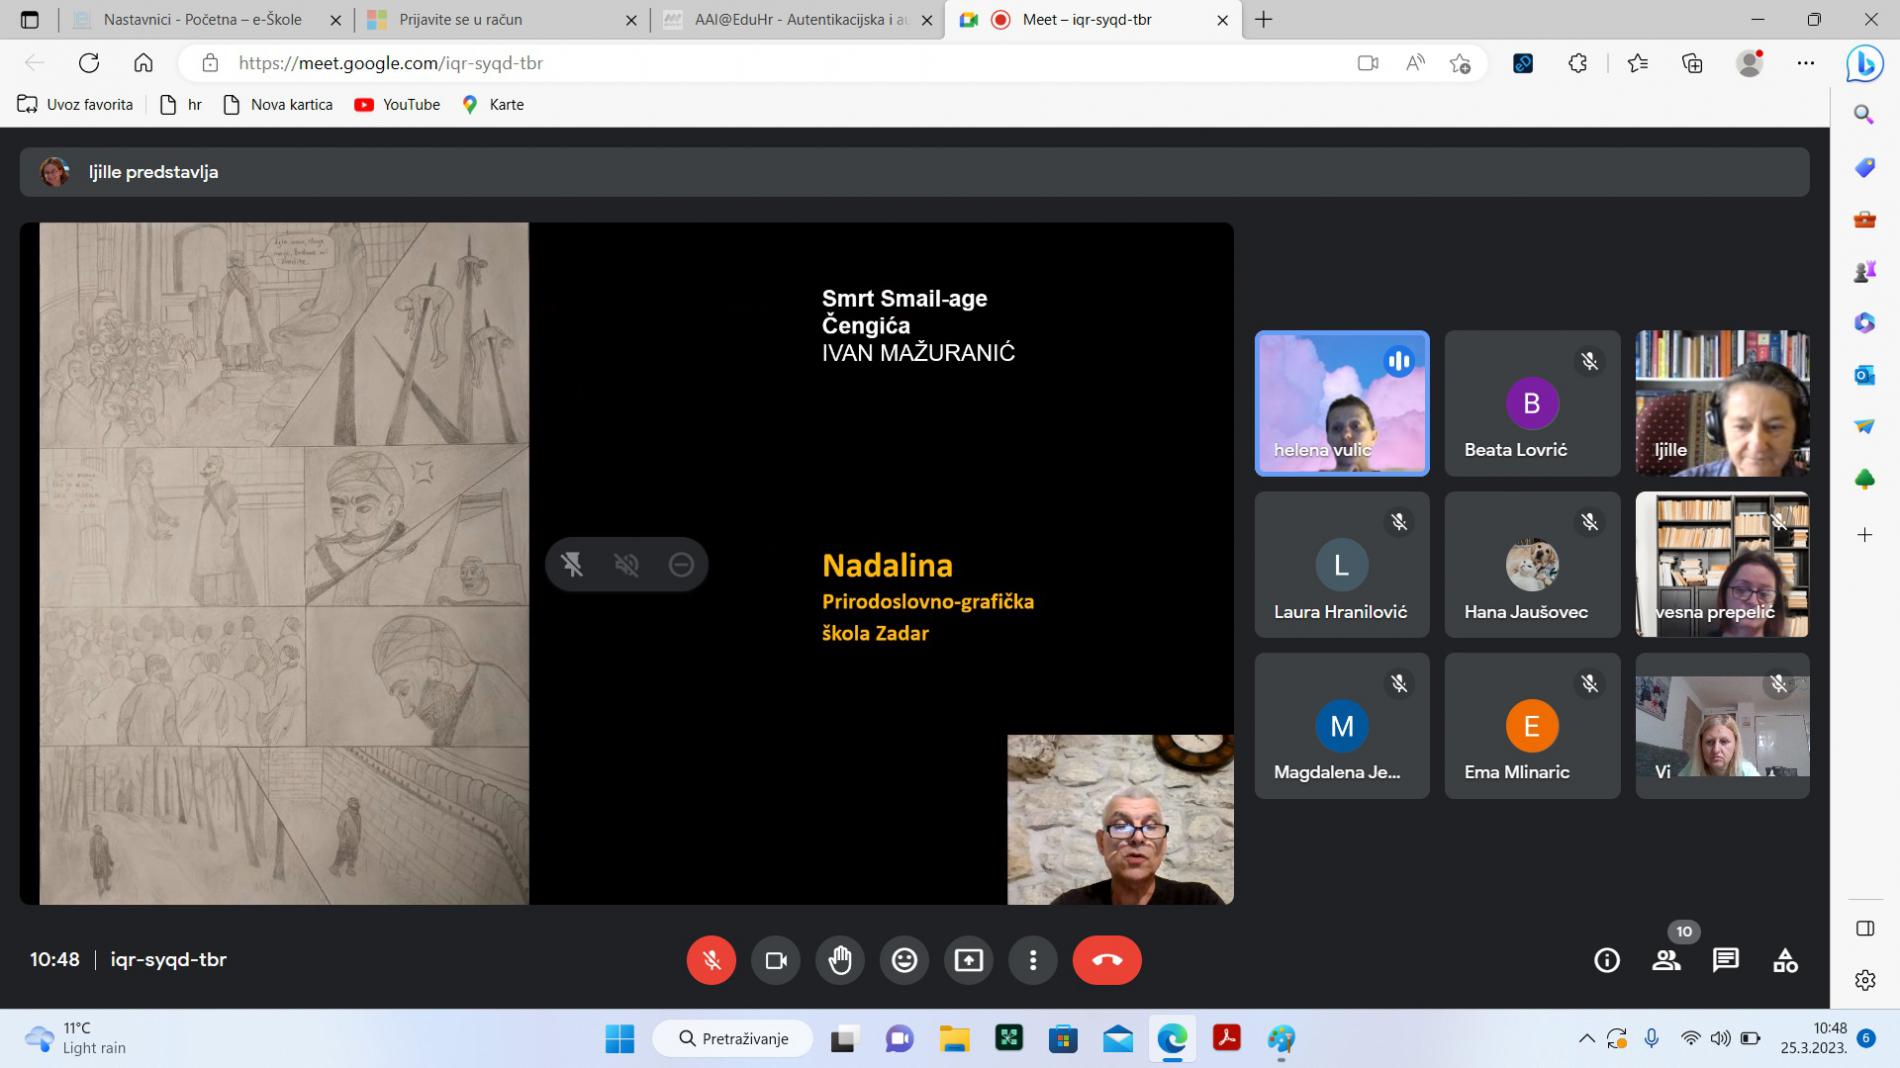The image size is (1900, 1068).
Task: Open browser Settings and more menu
Action: (x=1805, y=63)
